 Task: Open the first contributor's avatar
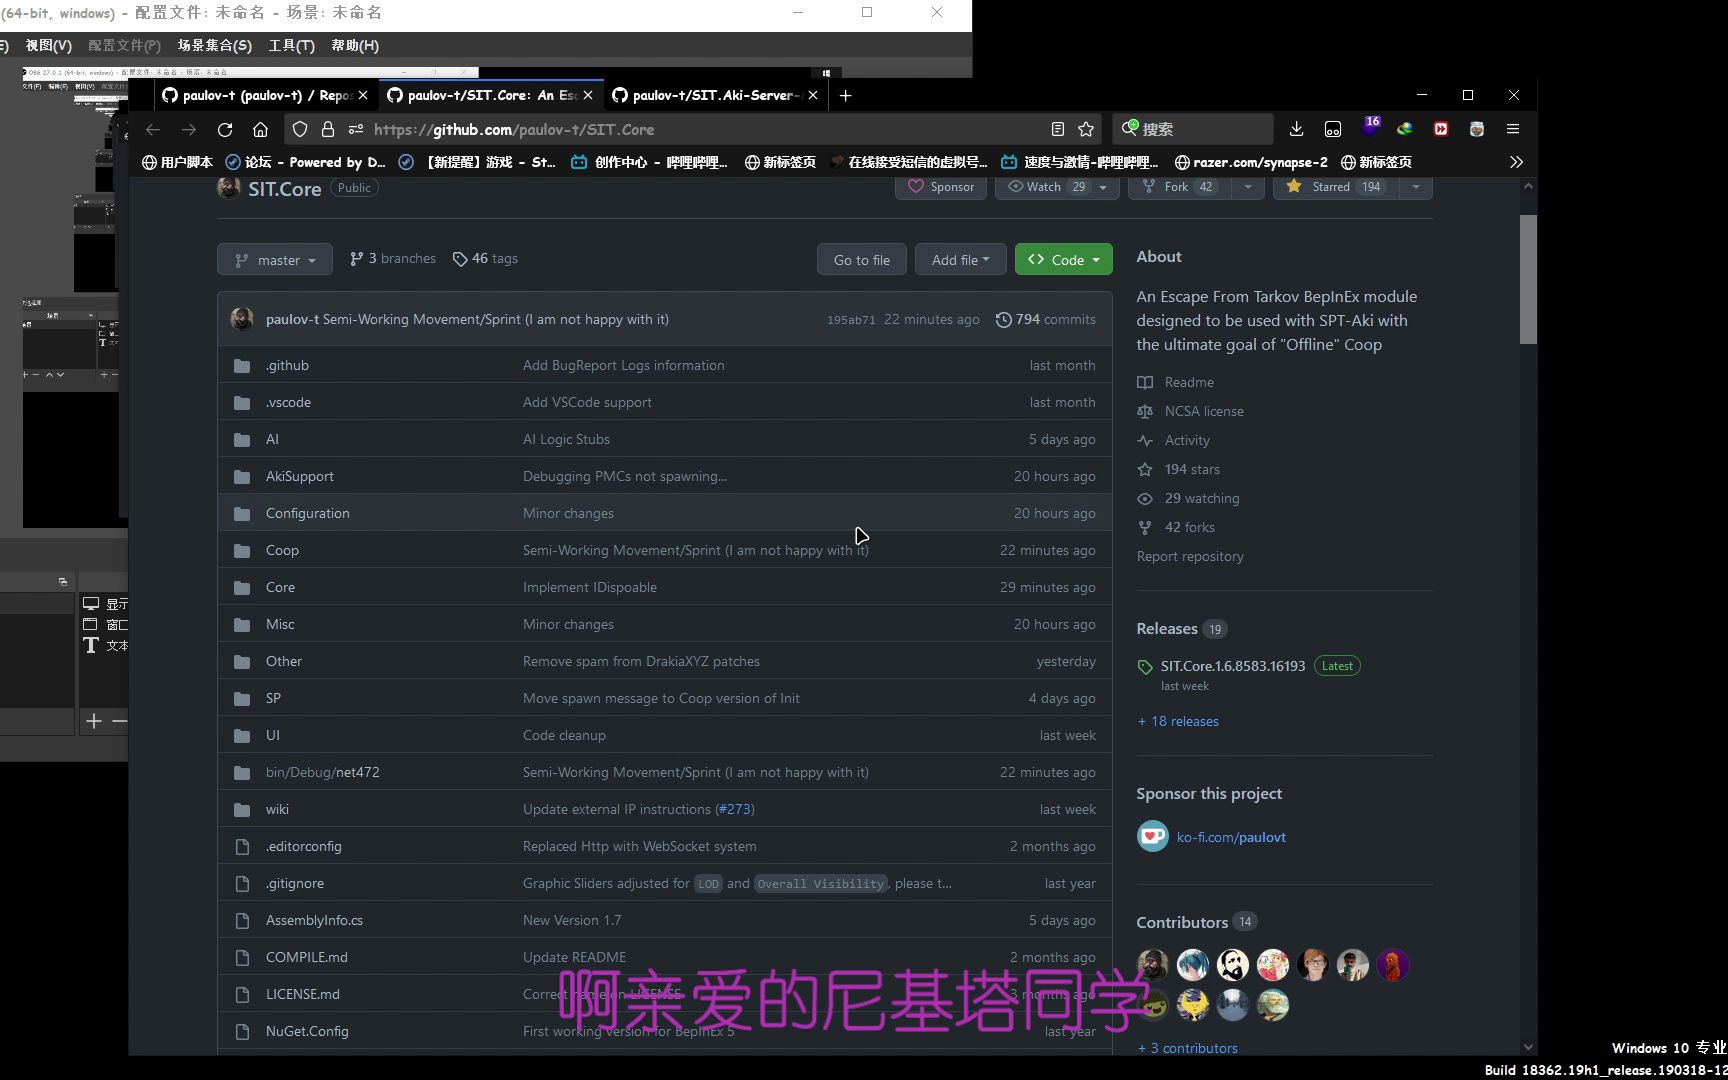[1153, 965]
